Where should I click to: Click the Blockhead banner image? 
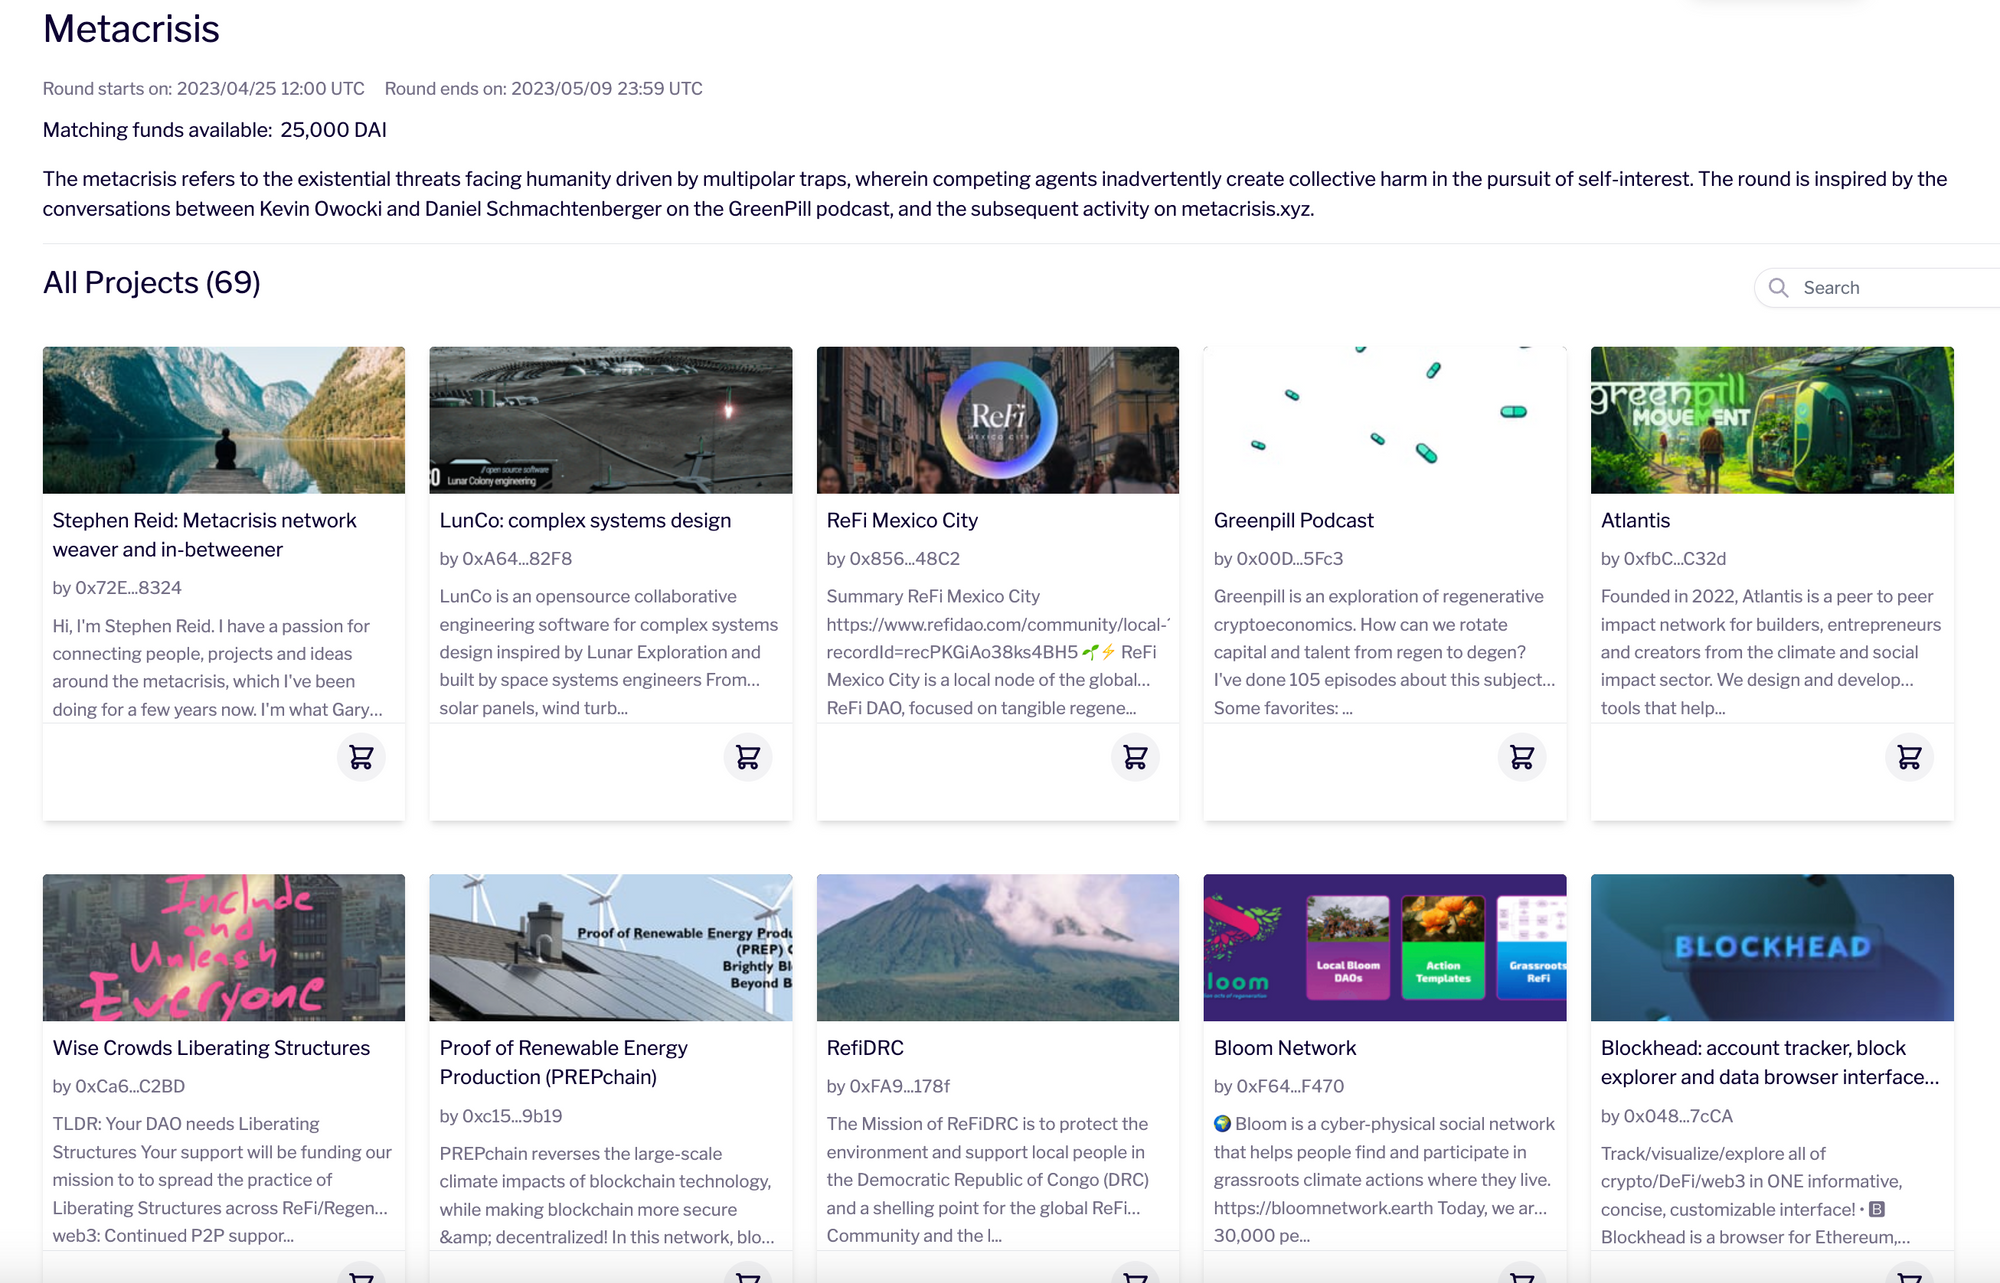coord(1771,947)
